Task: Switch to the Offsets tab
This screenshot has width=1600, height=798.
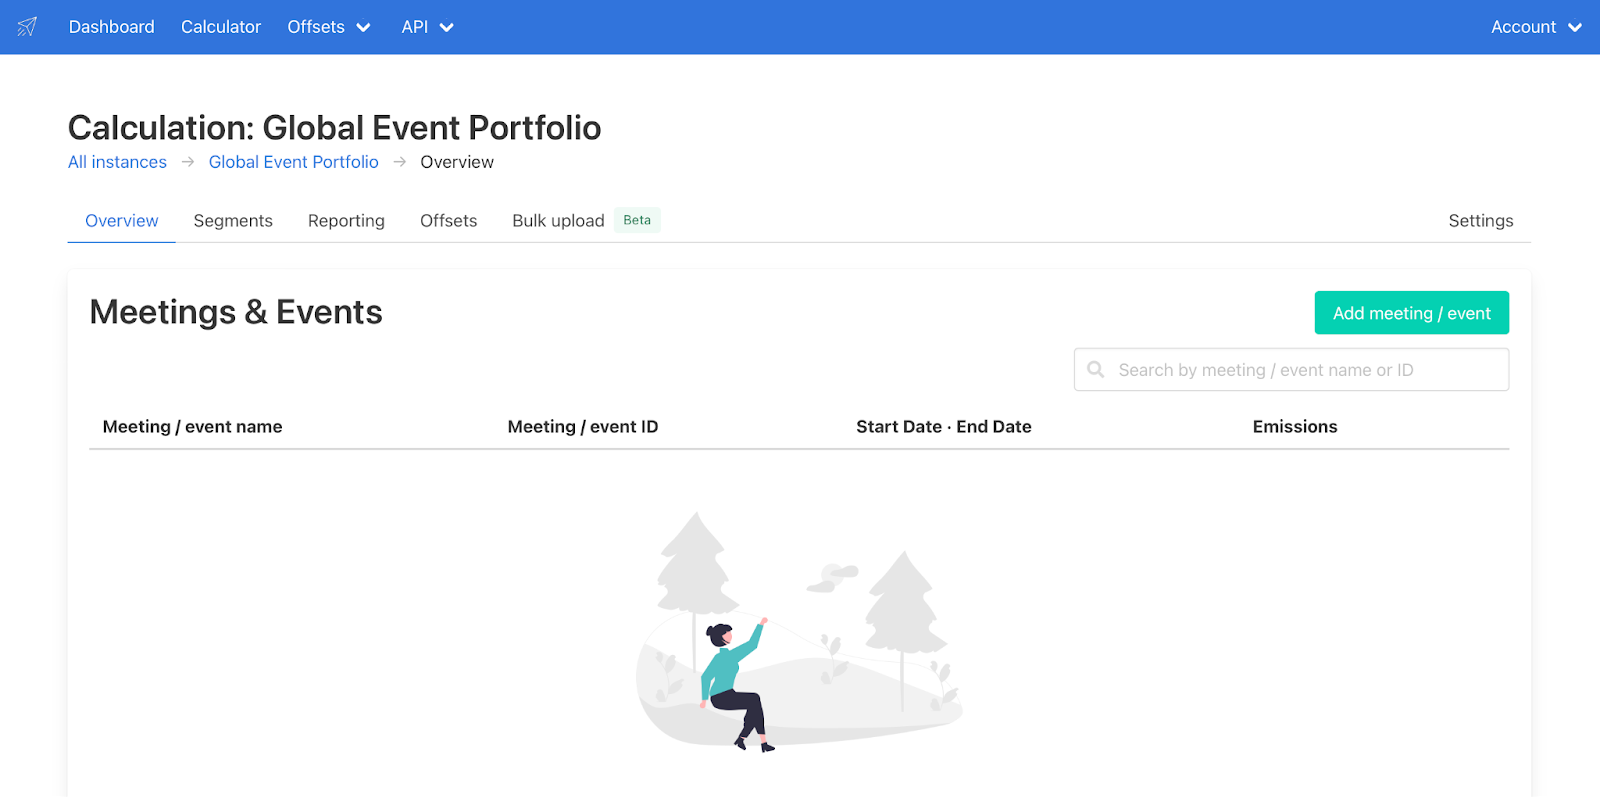Action: tap(448, 221)
